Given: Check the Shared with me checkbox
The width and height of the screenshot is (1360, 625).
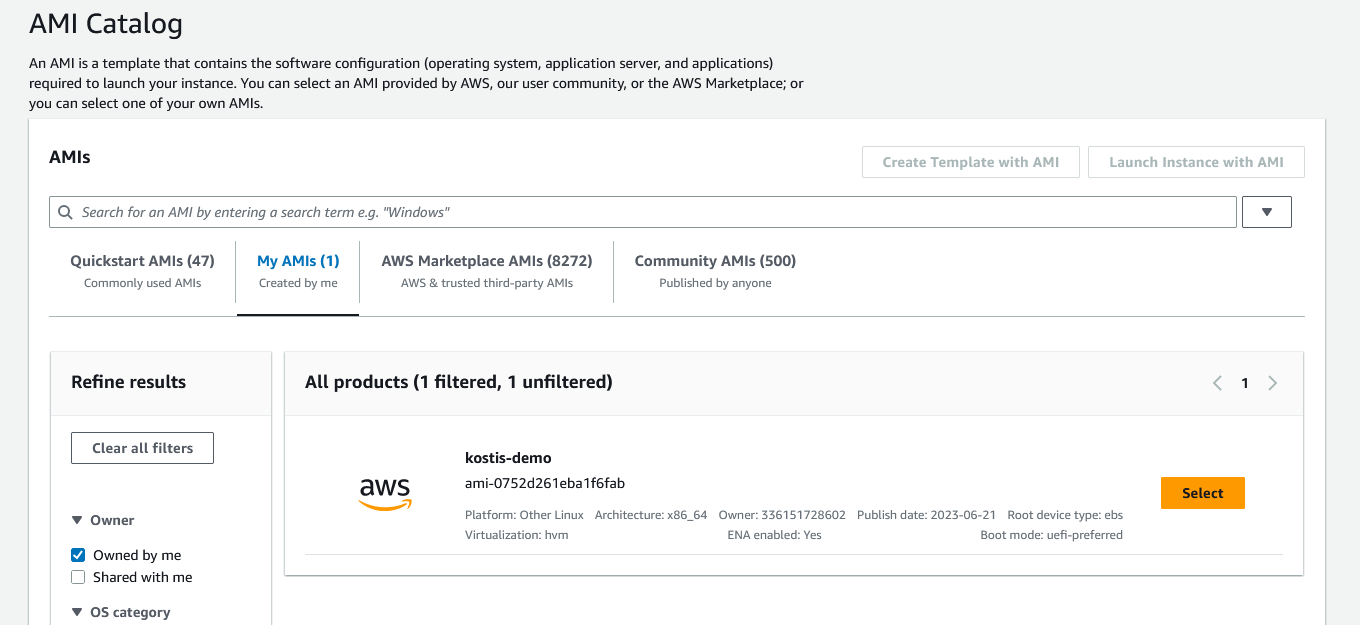Looking at the screenshot, I should 78,577.
